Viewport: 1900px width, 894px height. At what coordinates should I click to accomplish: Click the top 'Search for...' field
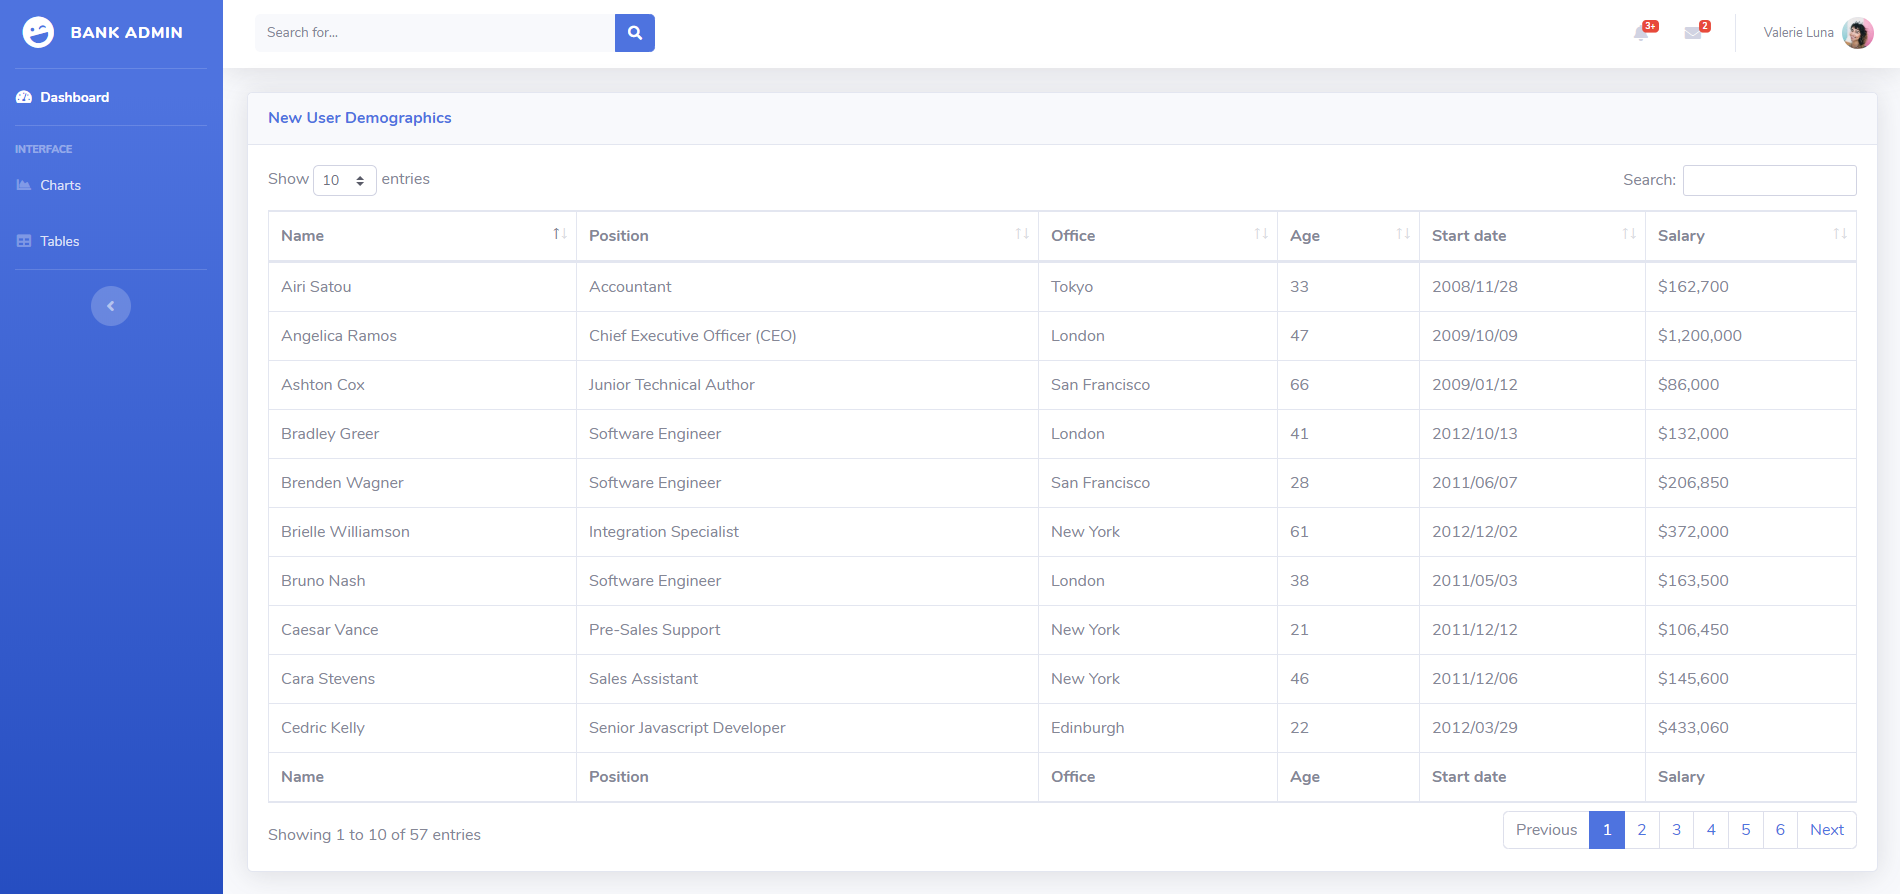(435, 33)
